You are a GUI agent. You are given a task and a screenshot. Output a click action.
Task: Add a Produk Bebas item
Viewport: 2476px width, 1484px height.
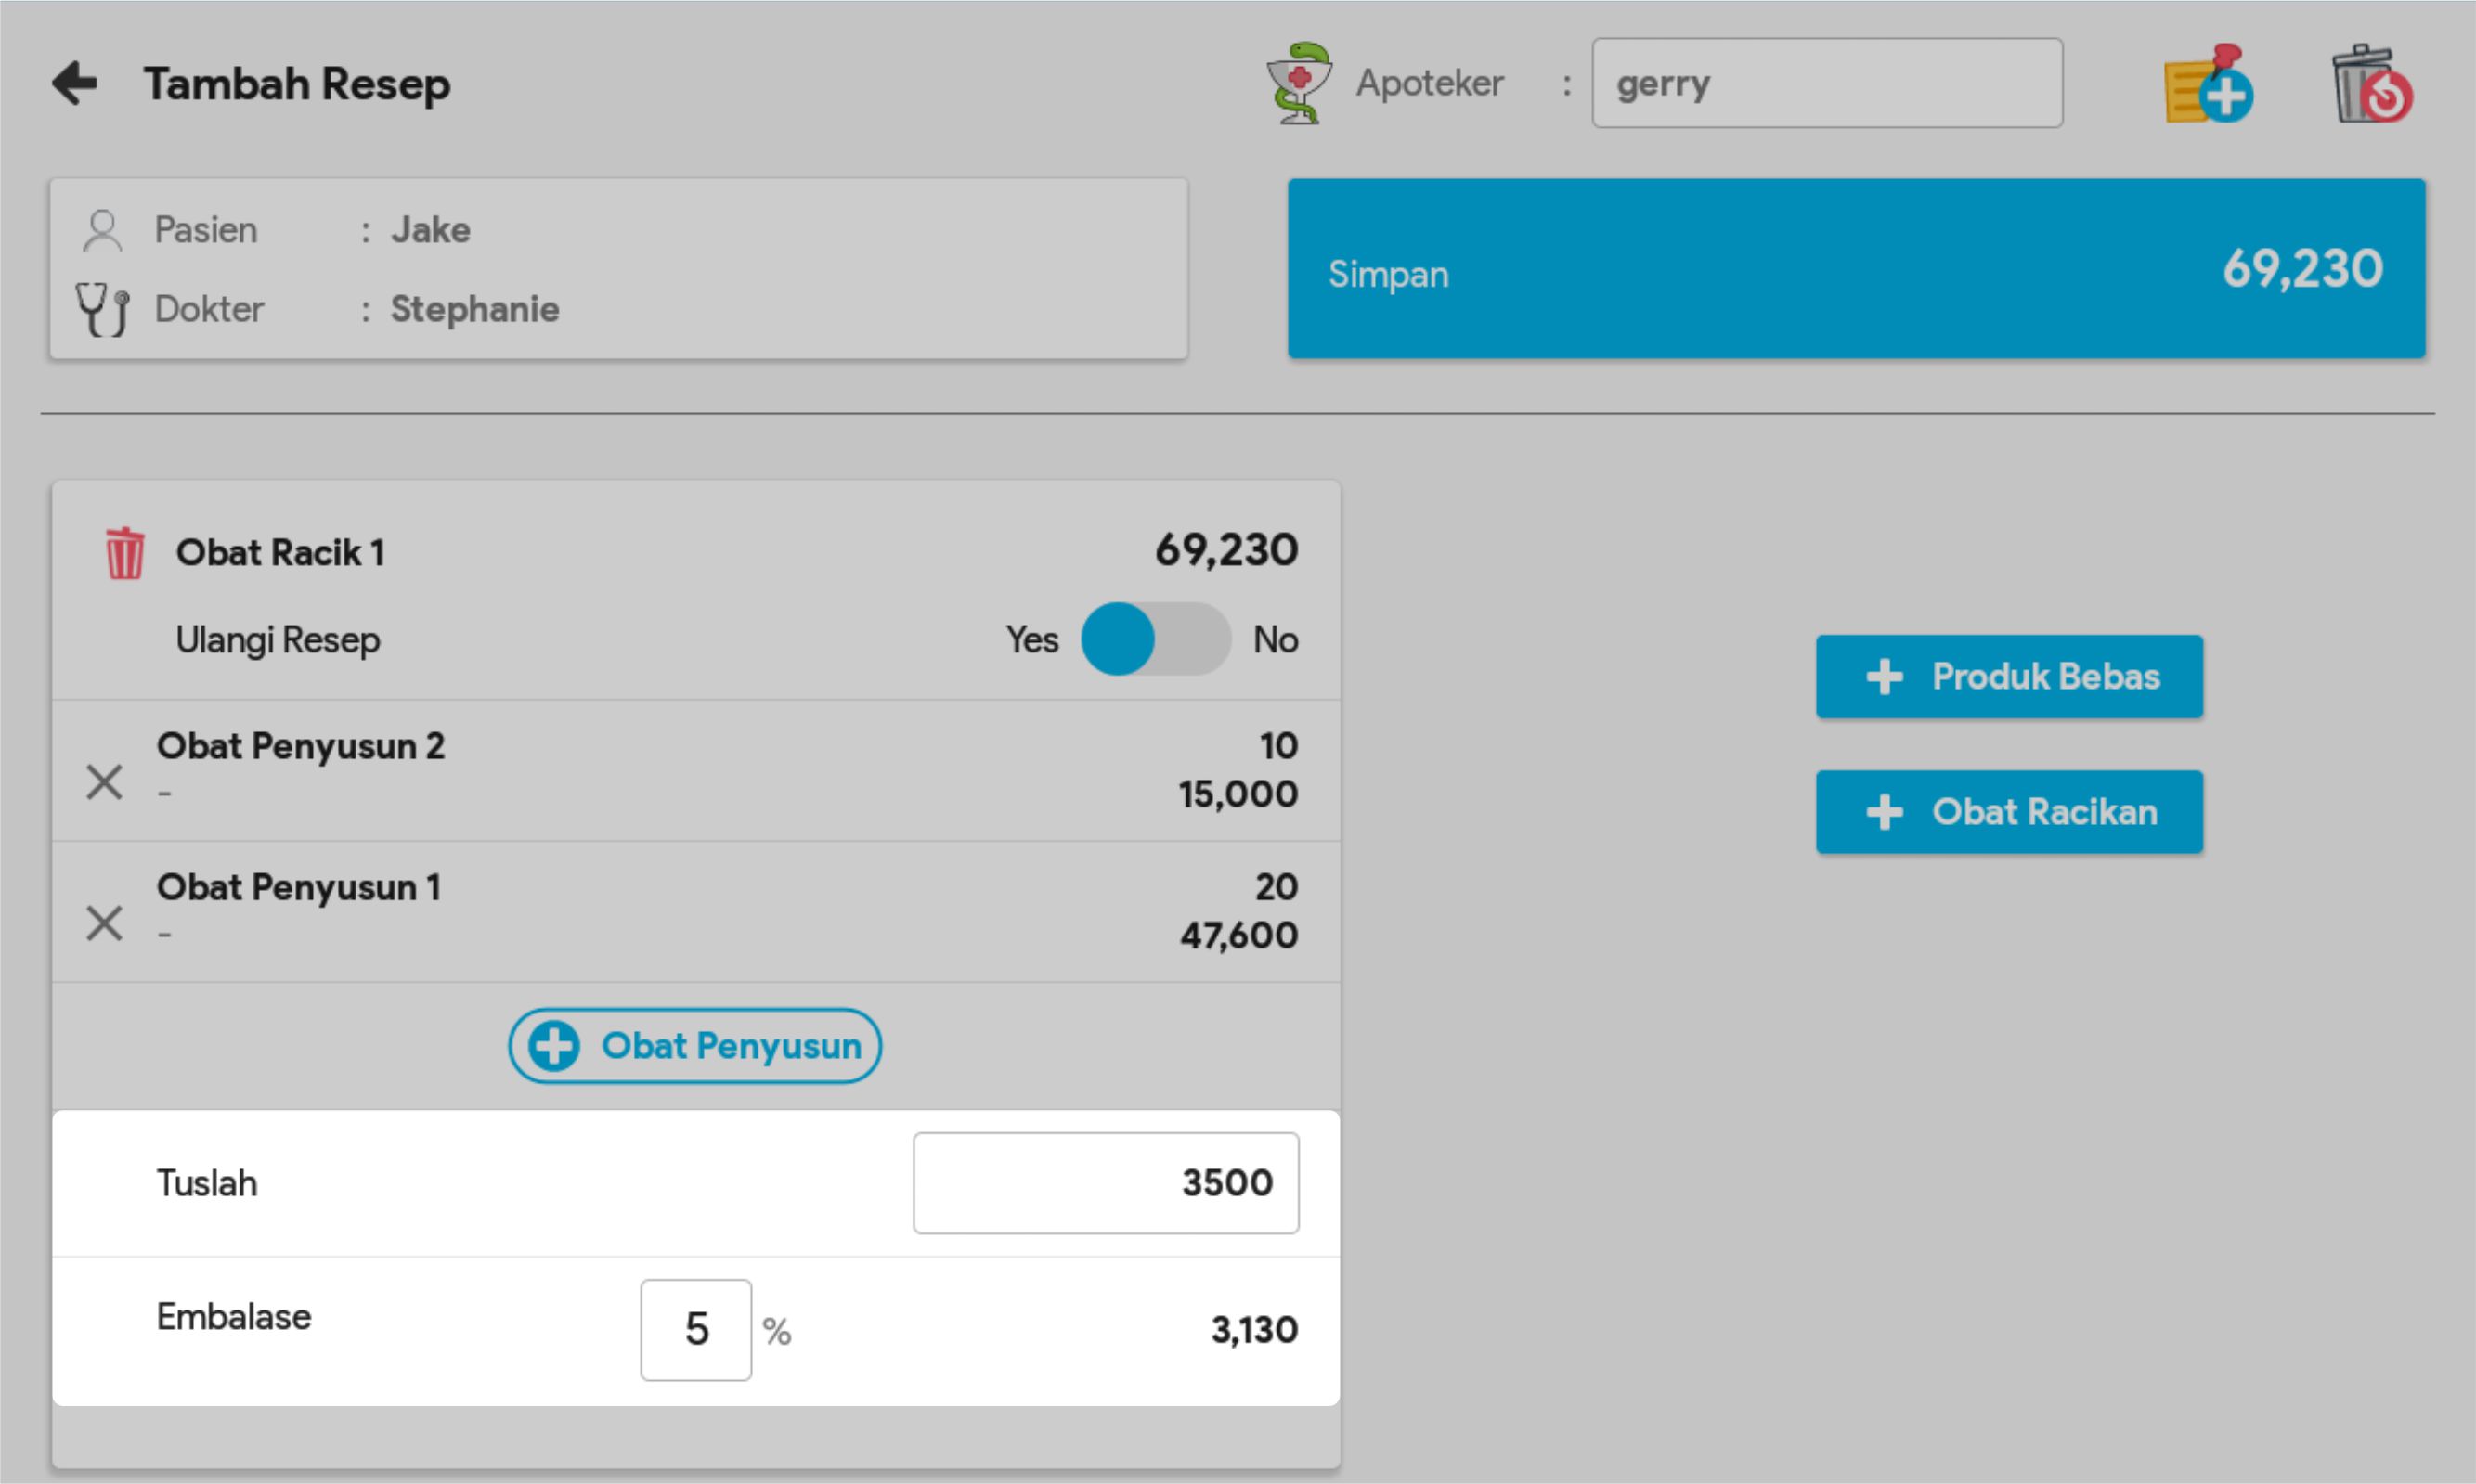click(2008, 677)
